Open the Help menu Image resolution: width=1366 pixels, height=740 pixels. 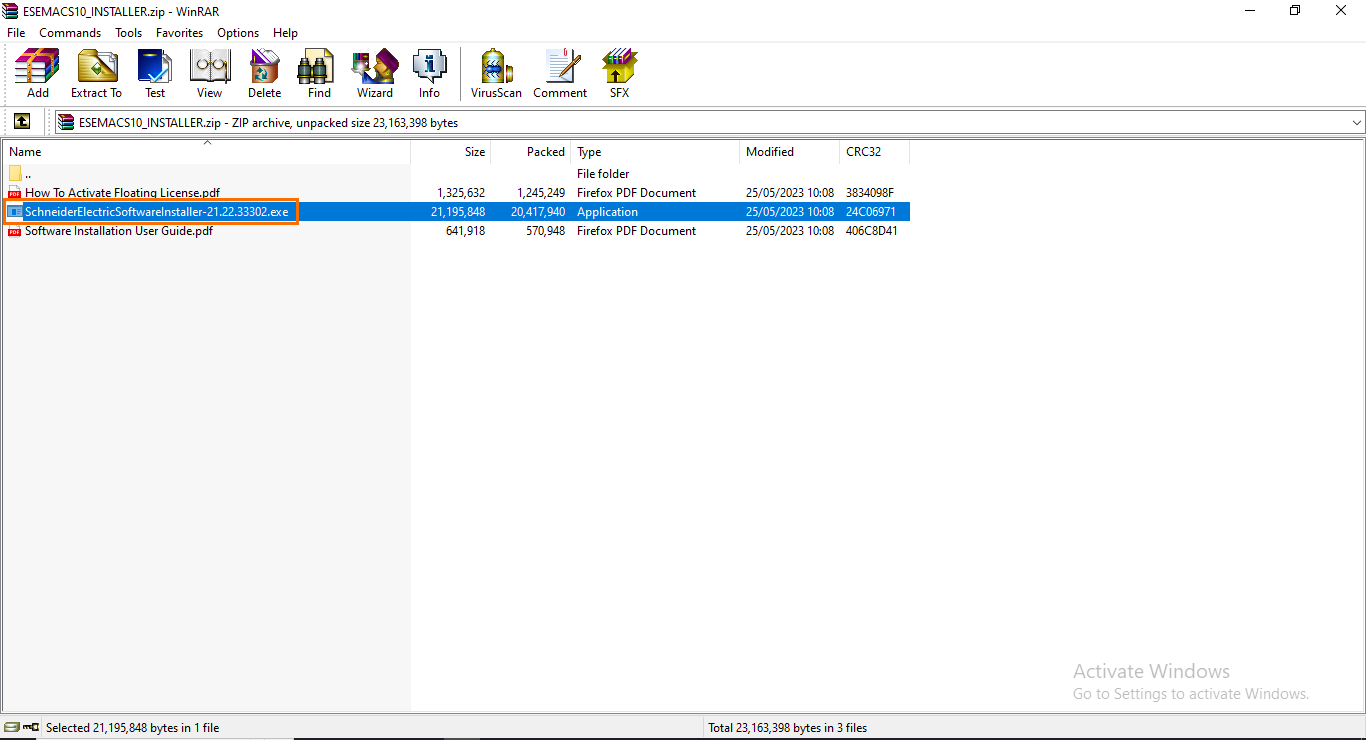[x=286, y=33]
